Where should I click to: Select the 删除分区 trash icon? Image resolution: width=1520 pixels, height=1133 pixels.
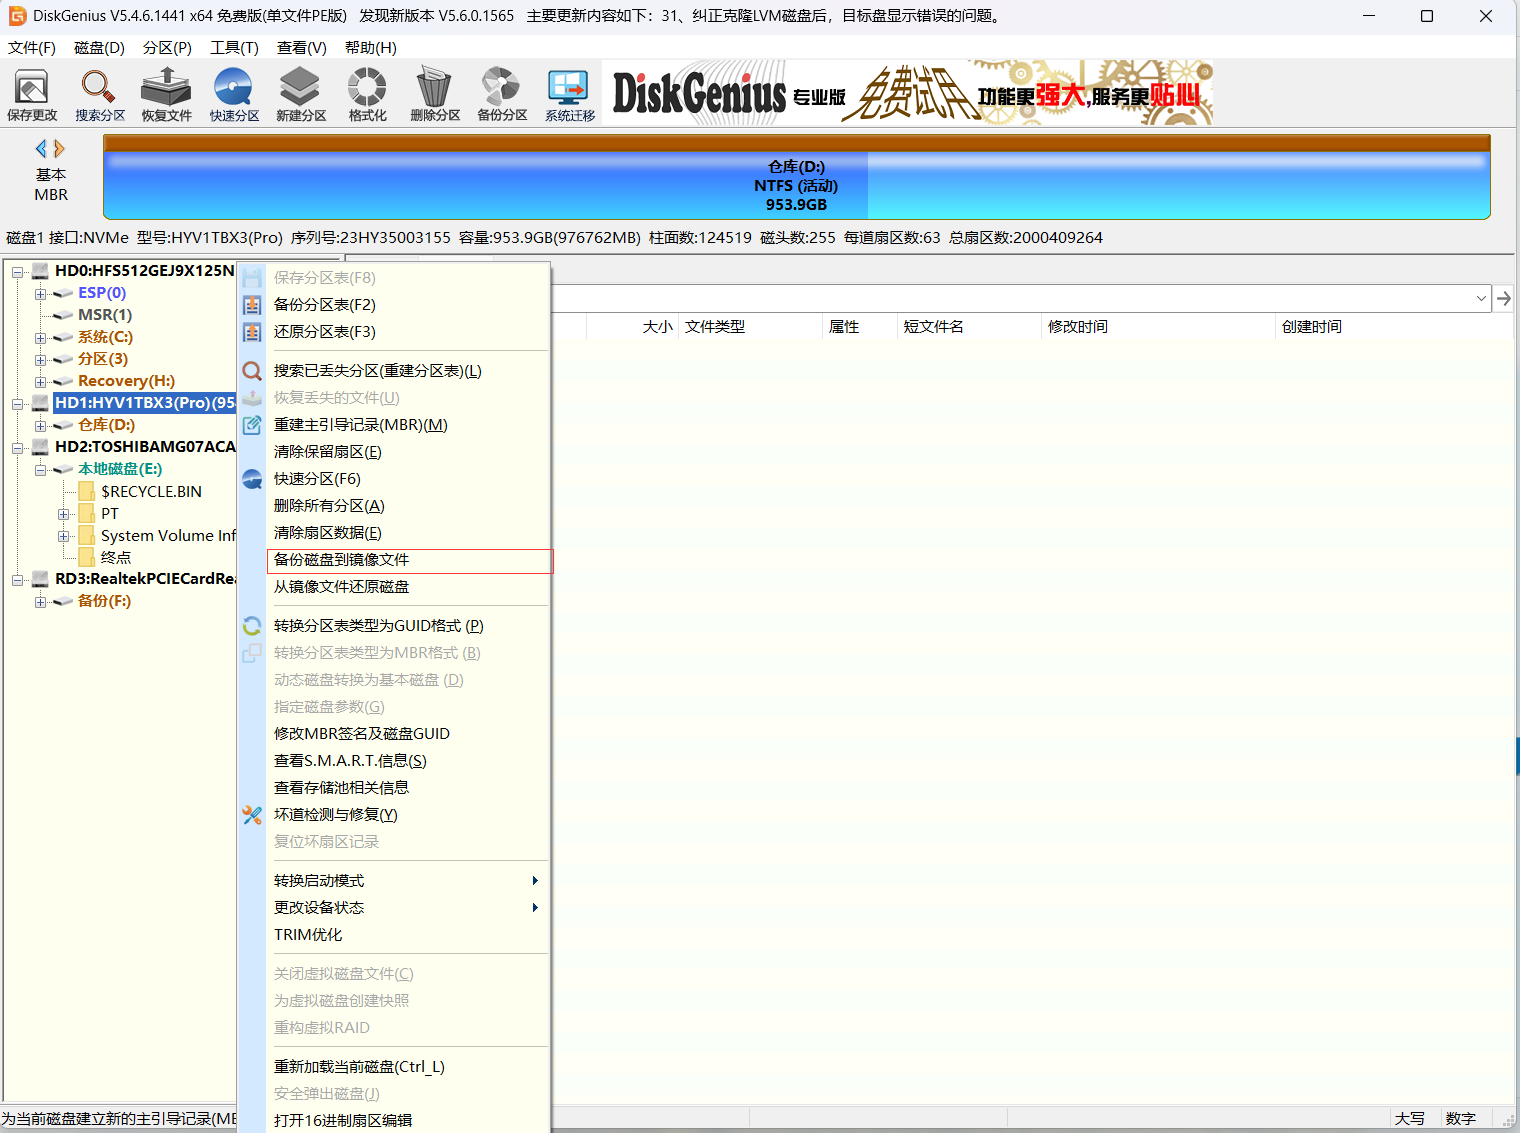[435, 95]
